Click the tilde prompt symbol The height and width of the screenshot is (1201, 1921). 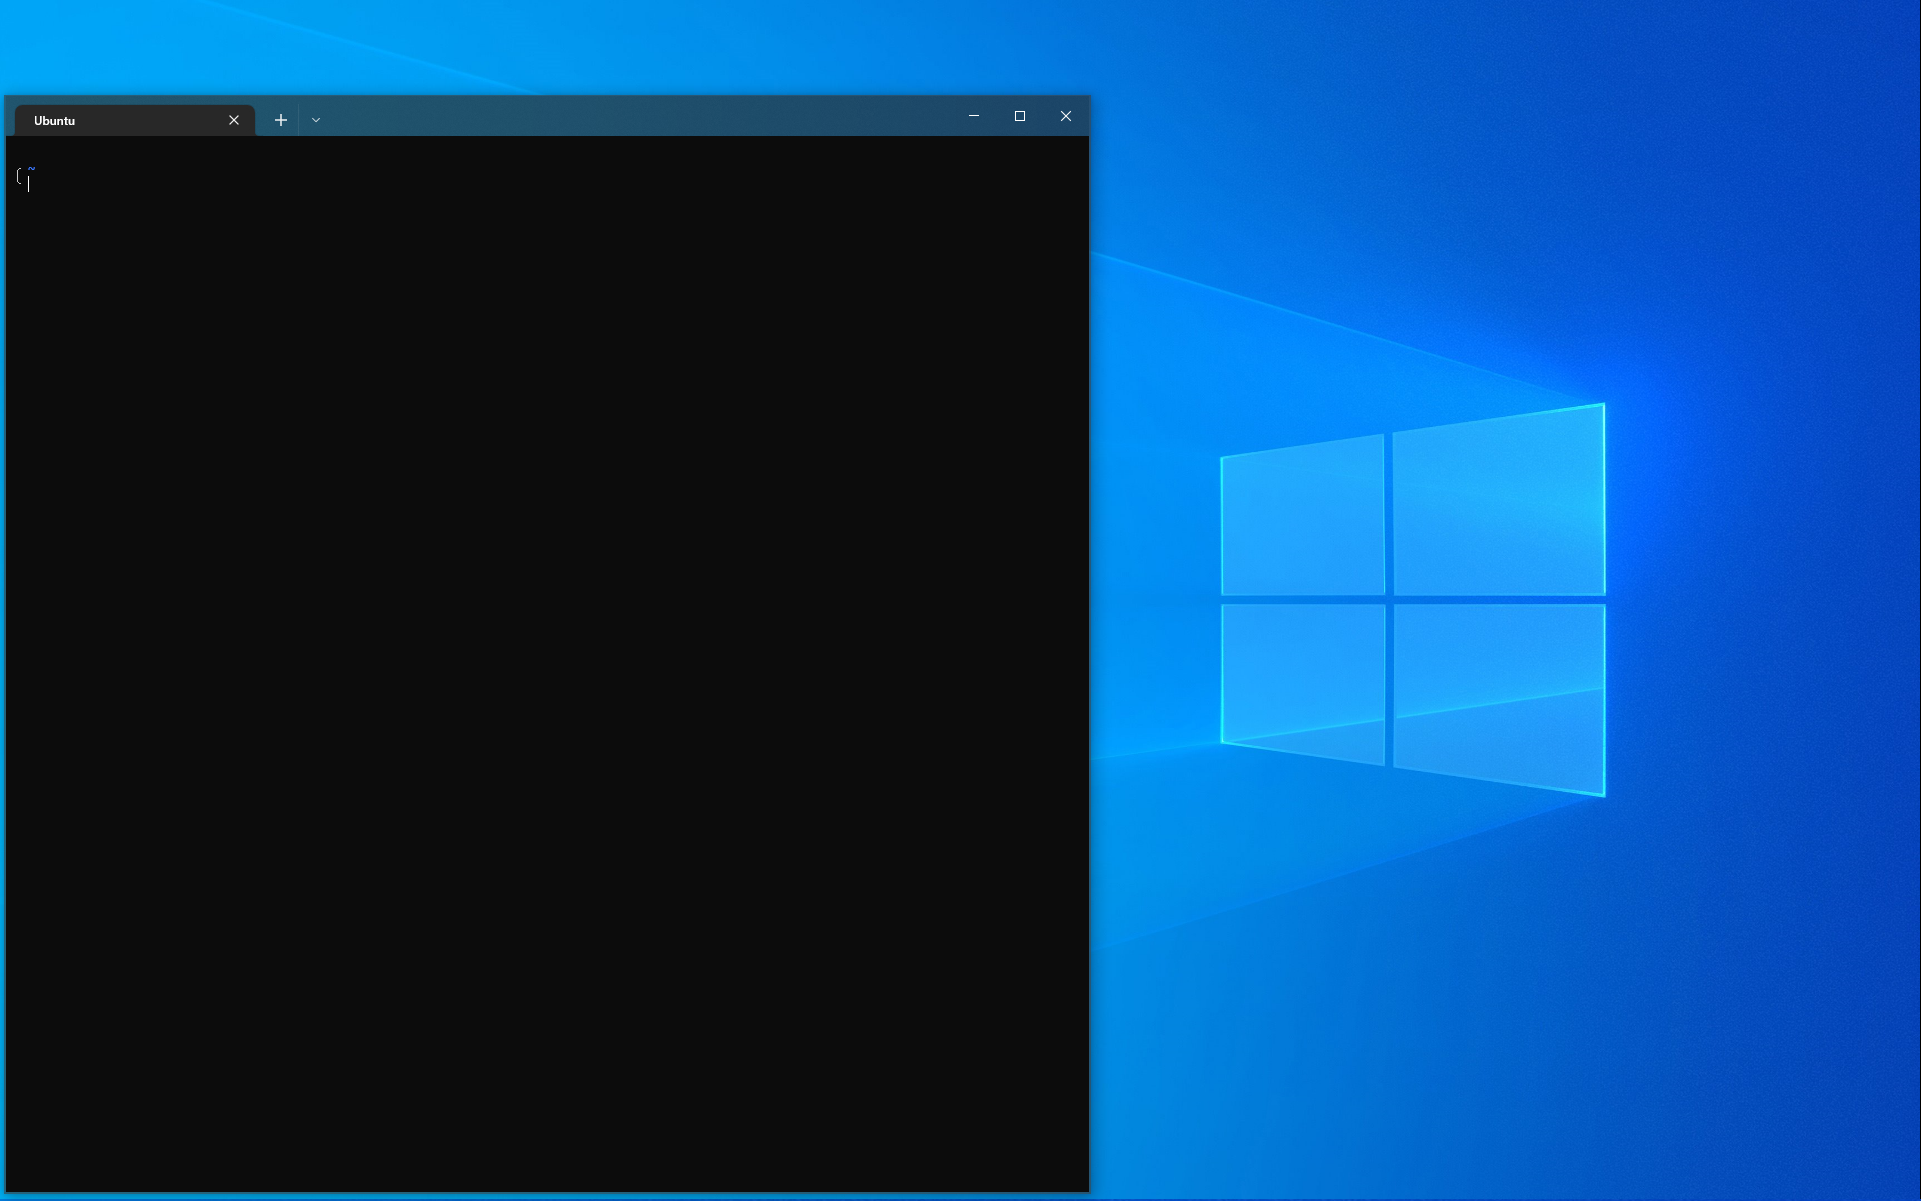[31, 168]
